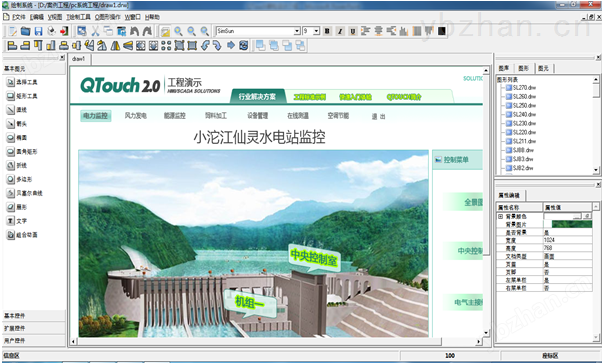
Task: Toggle underline formatting button
Action: click(x=353, y=31)
